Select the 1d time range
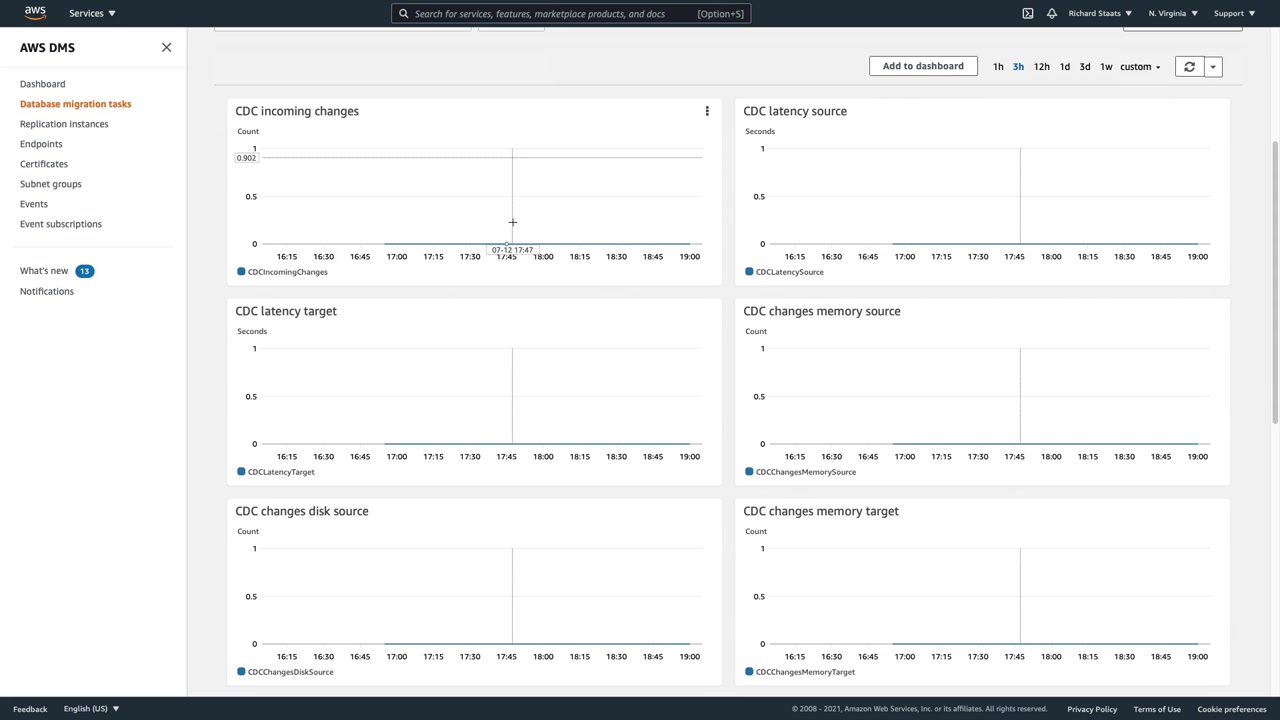This screenshot has width=1280, height=720. pos(1065,67)
